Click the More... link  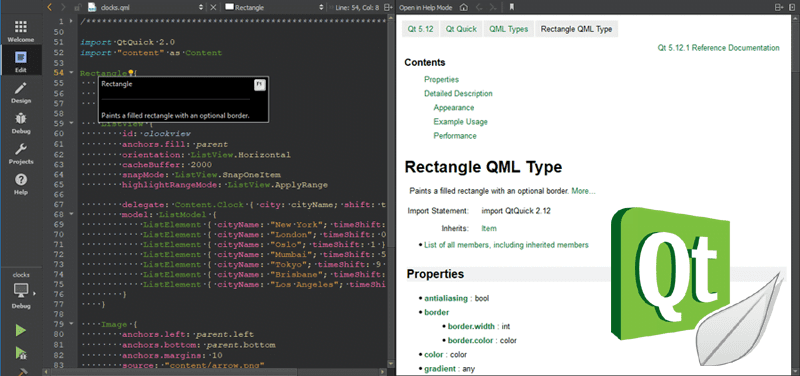coord(583,191)
